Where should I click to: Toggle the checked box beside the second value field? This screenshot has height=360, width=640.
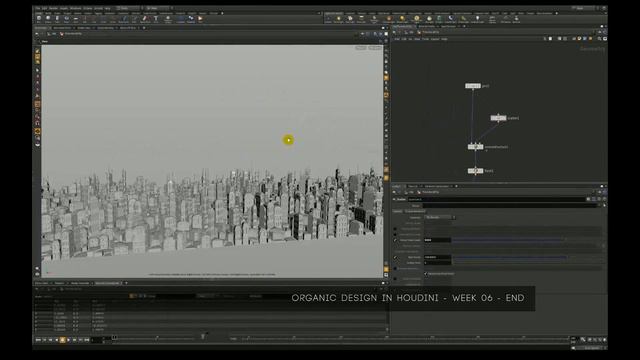click(x=395, y=257)
